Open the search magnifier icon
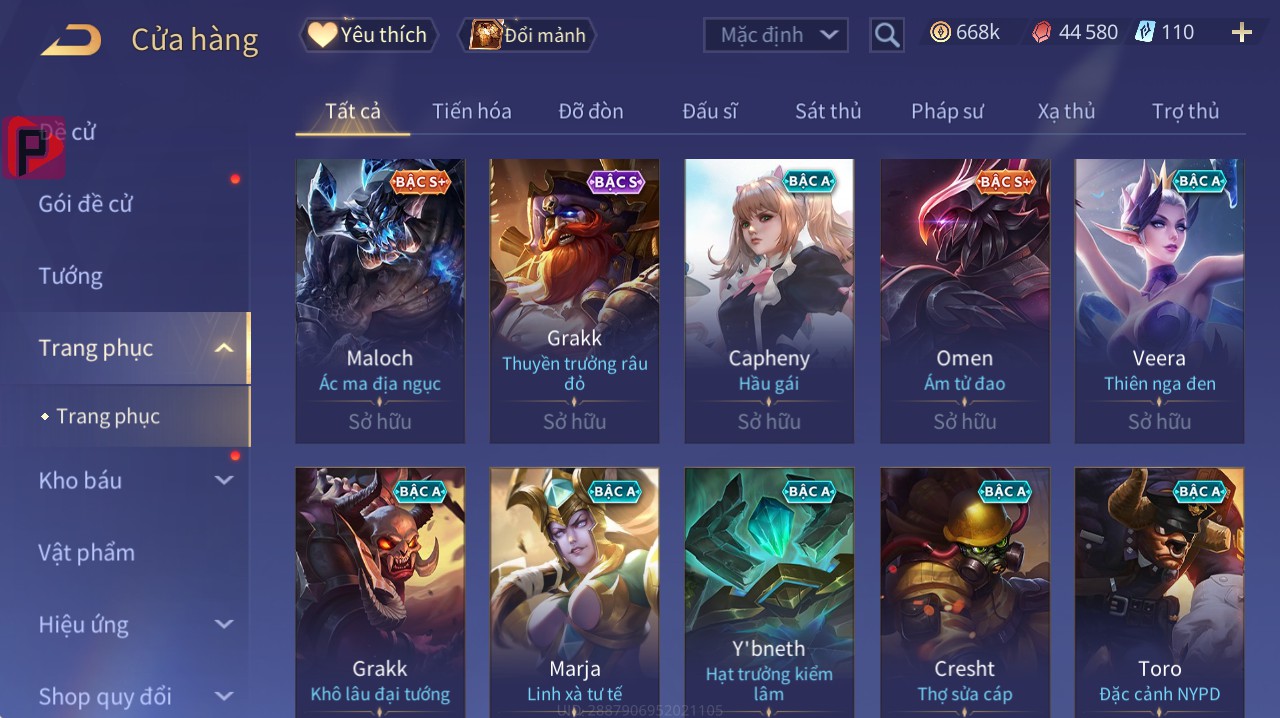 (887, 35)
